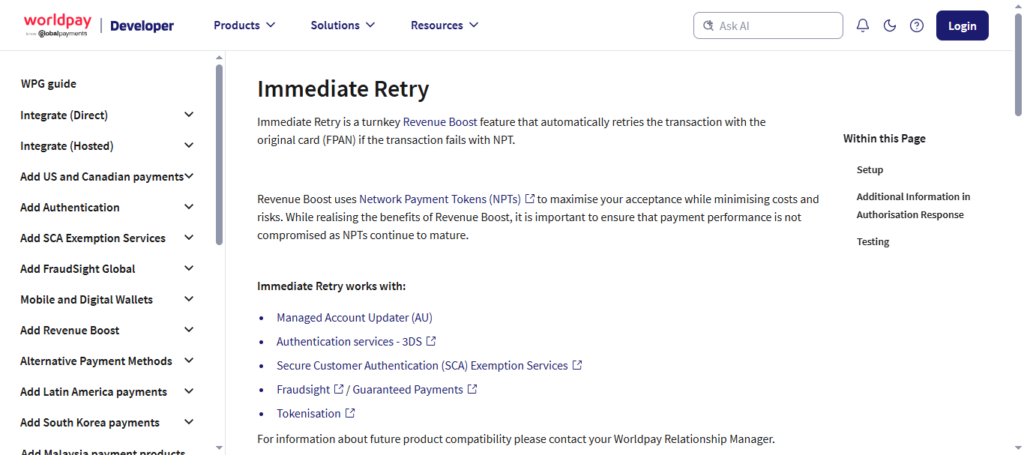Image resolution: width=1024 pixels, height=455 pixels.
Task: Expand chevron for Add South Korea payments
Action: 189,422
